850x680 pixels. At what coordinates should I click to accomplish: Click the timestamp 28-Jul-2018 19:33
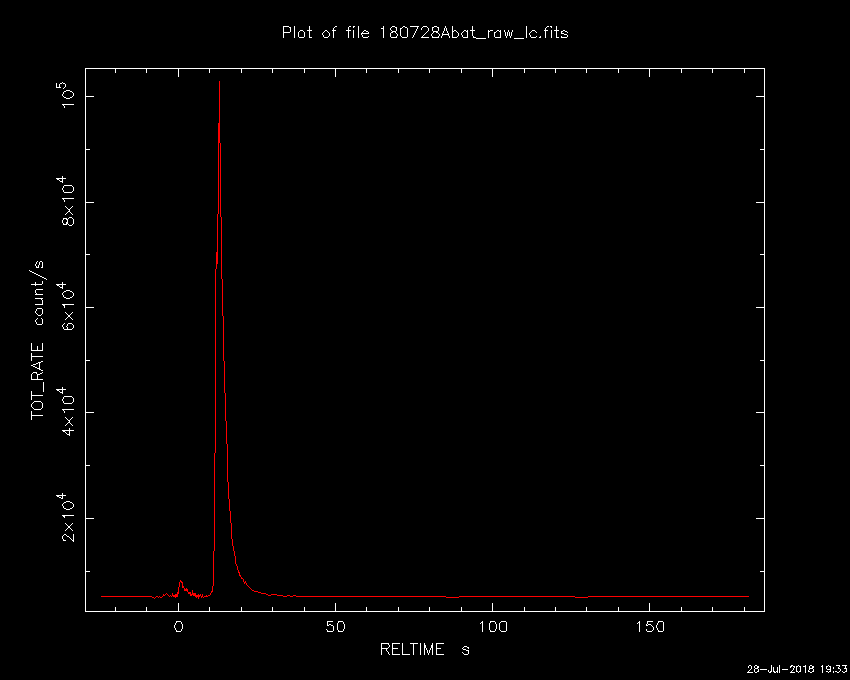coord(796,669)
